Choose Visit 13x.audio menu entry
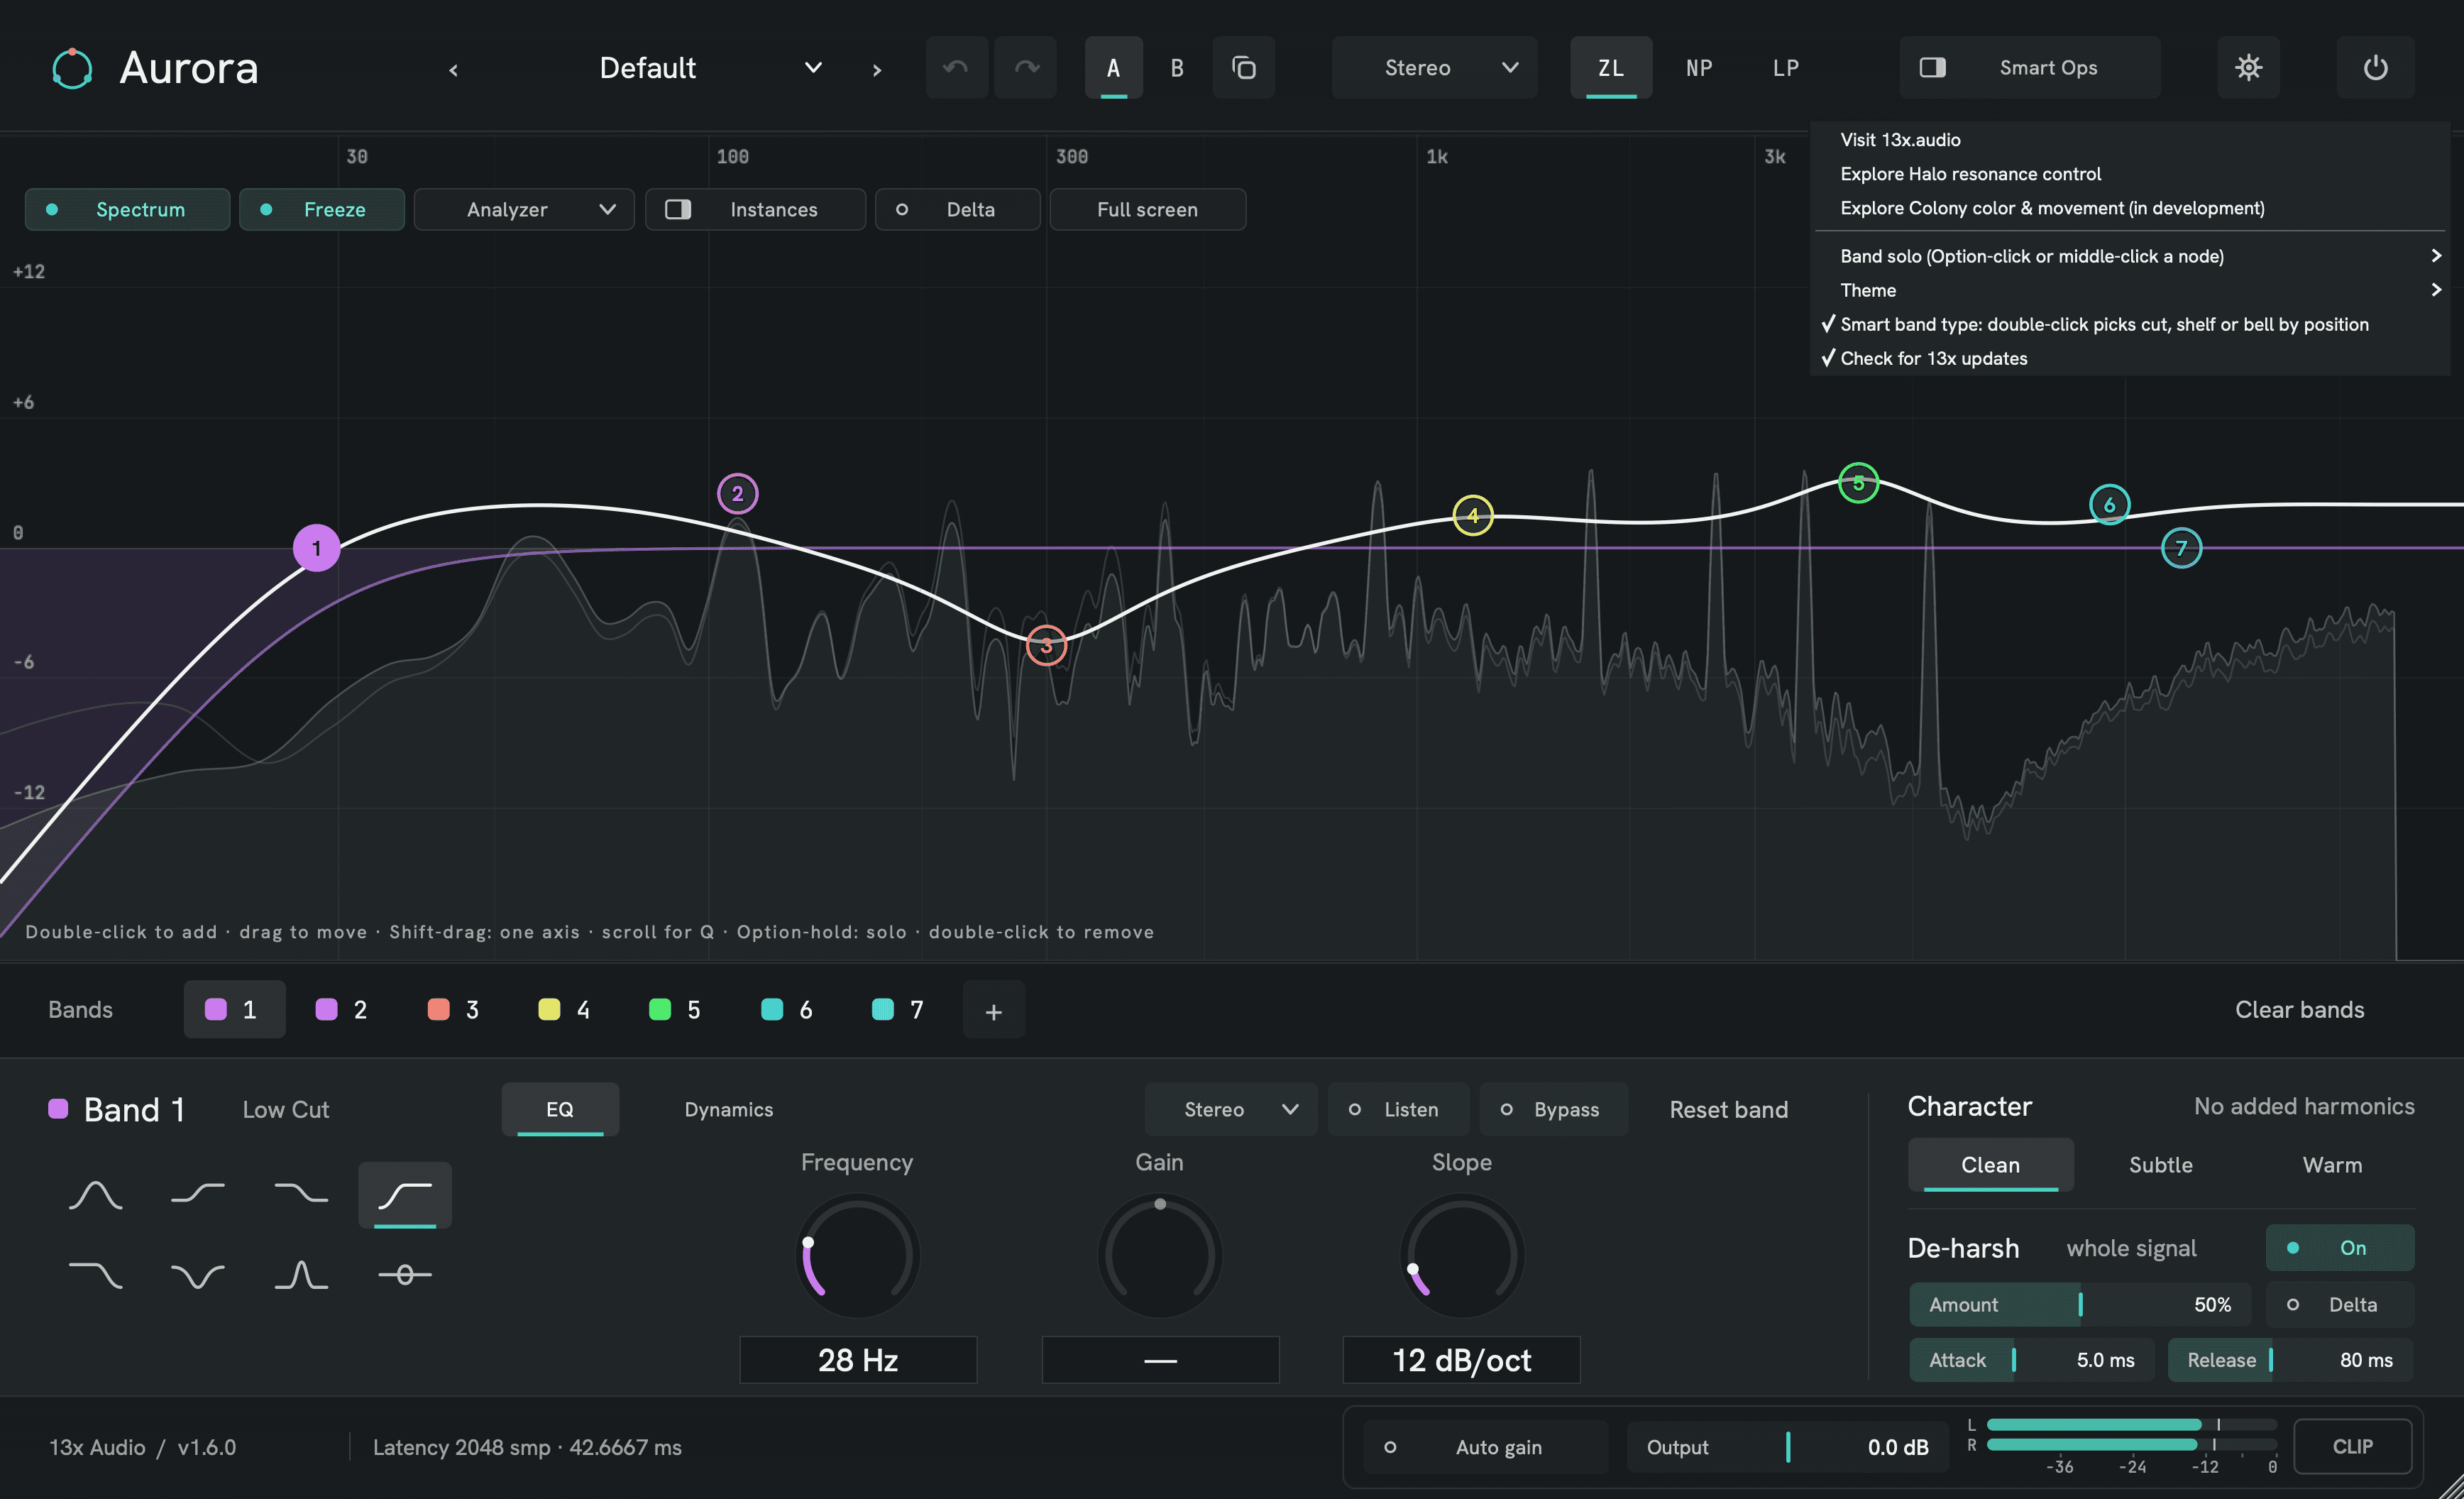Viewport: 2464px width, 1499px height. pyautogui.click(x=2130, y=140)
